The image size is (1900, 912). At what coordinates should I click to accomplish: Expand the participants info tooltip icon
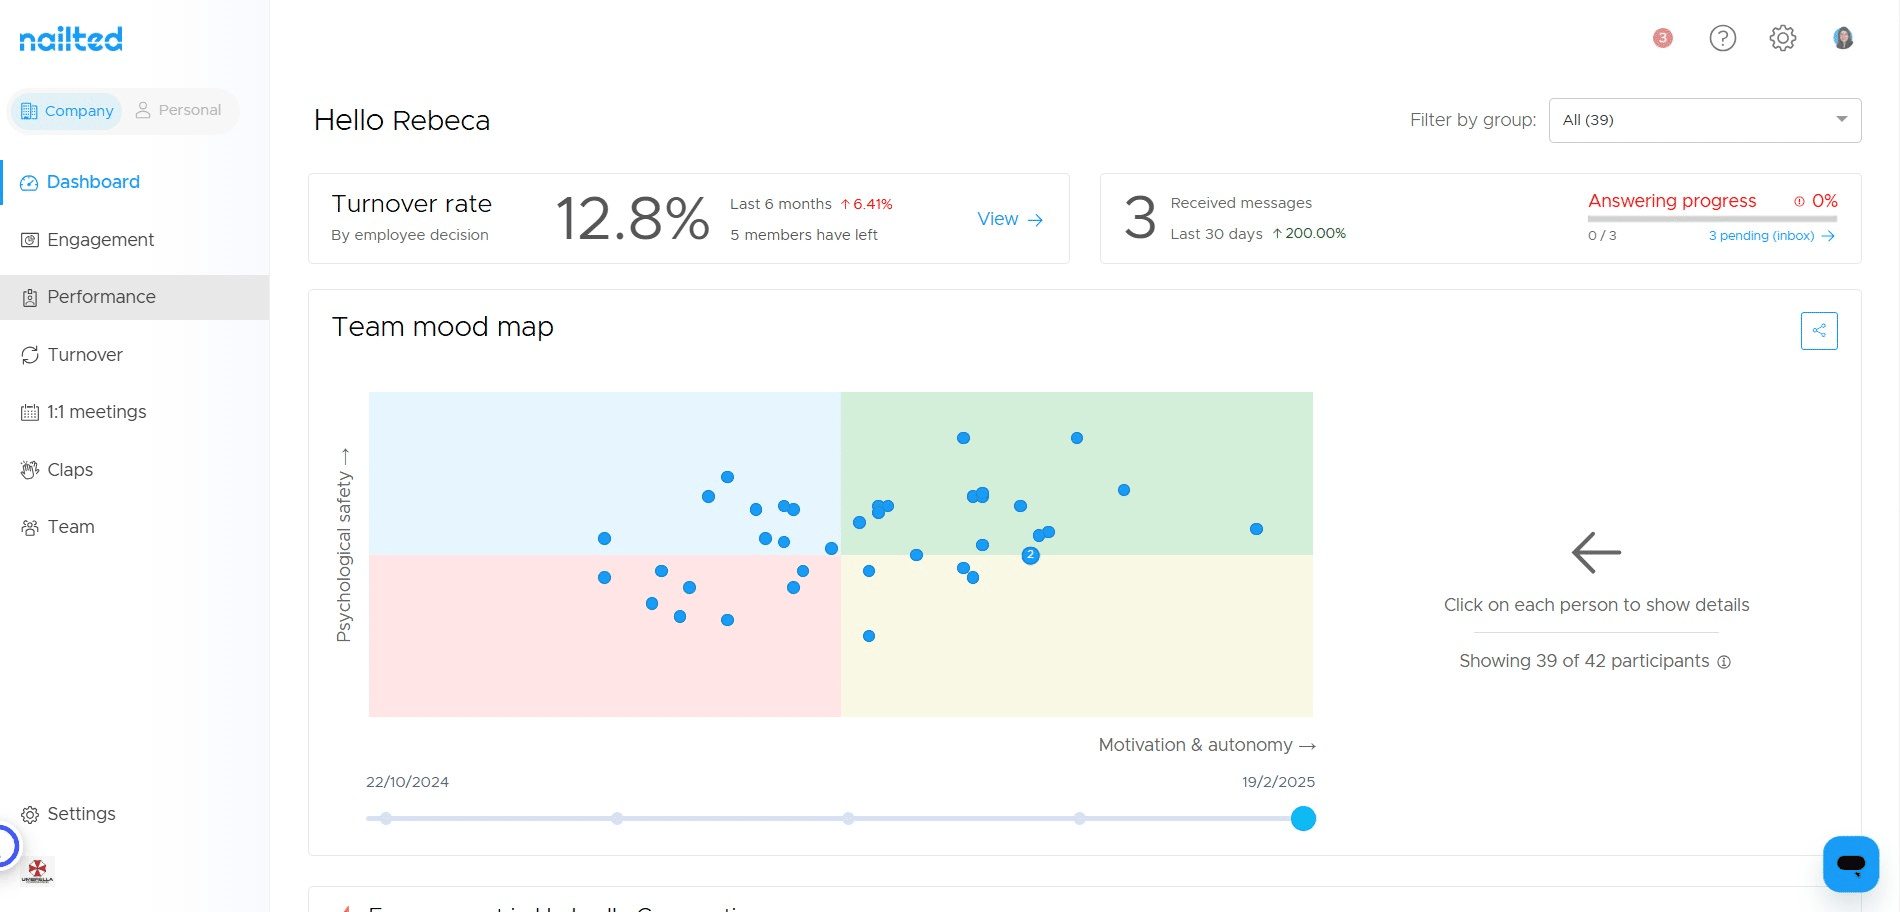point(1724,661)
